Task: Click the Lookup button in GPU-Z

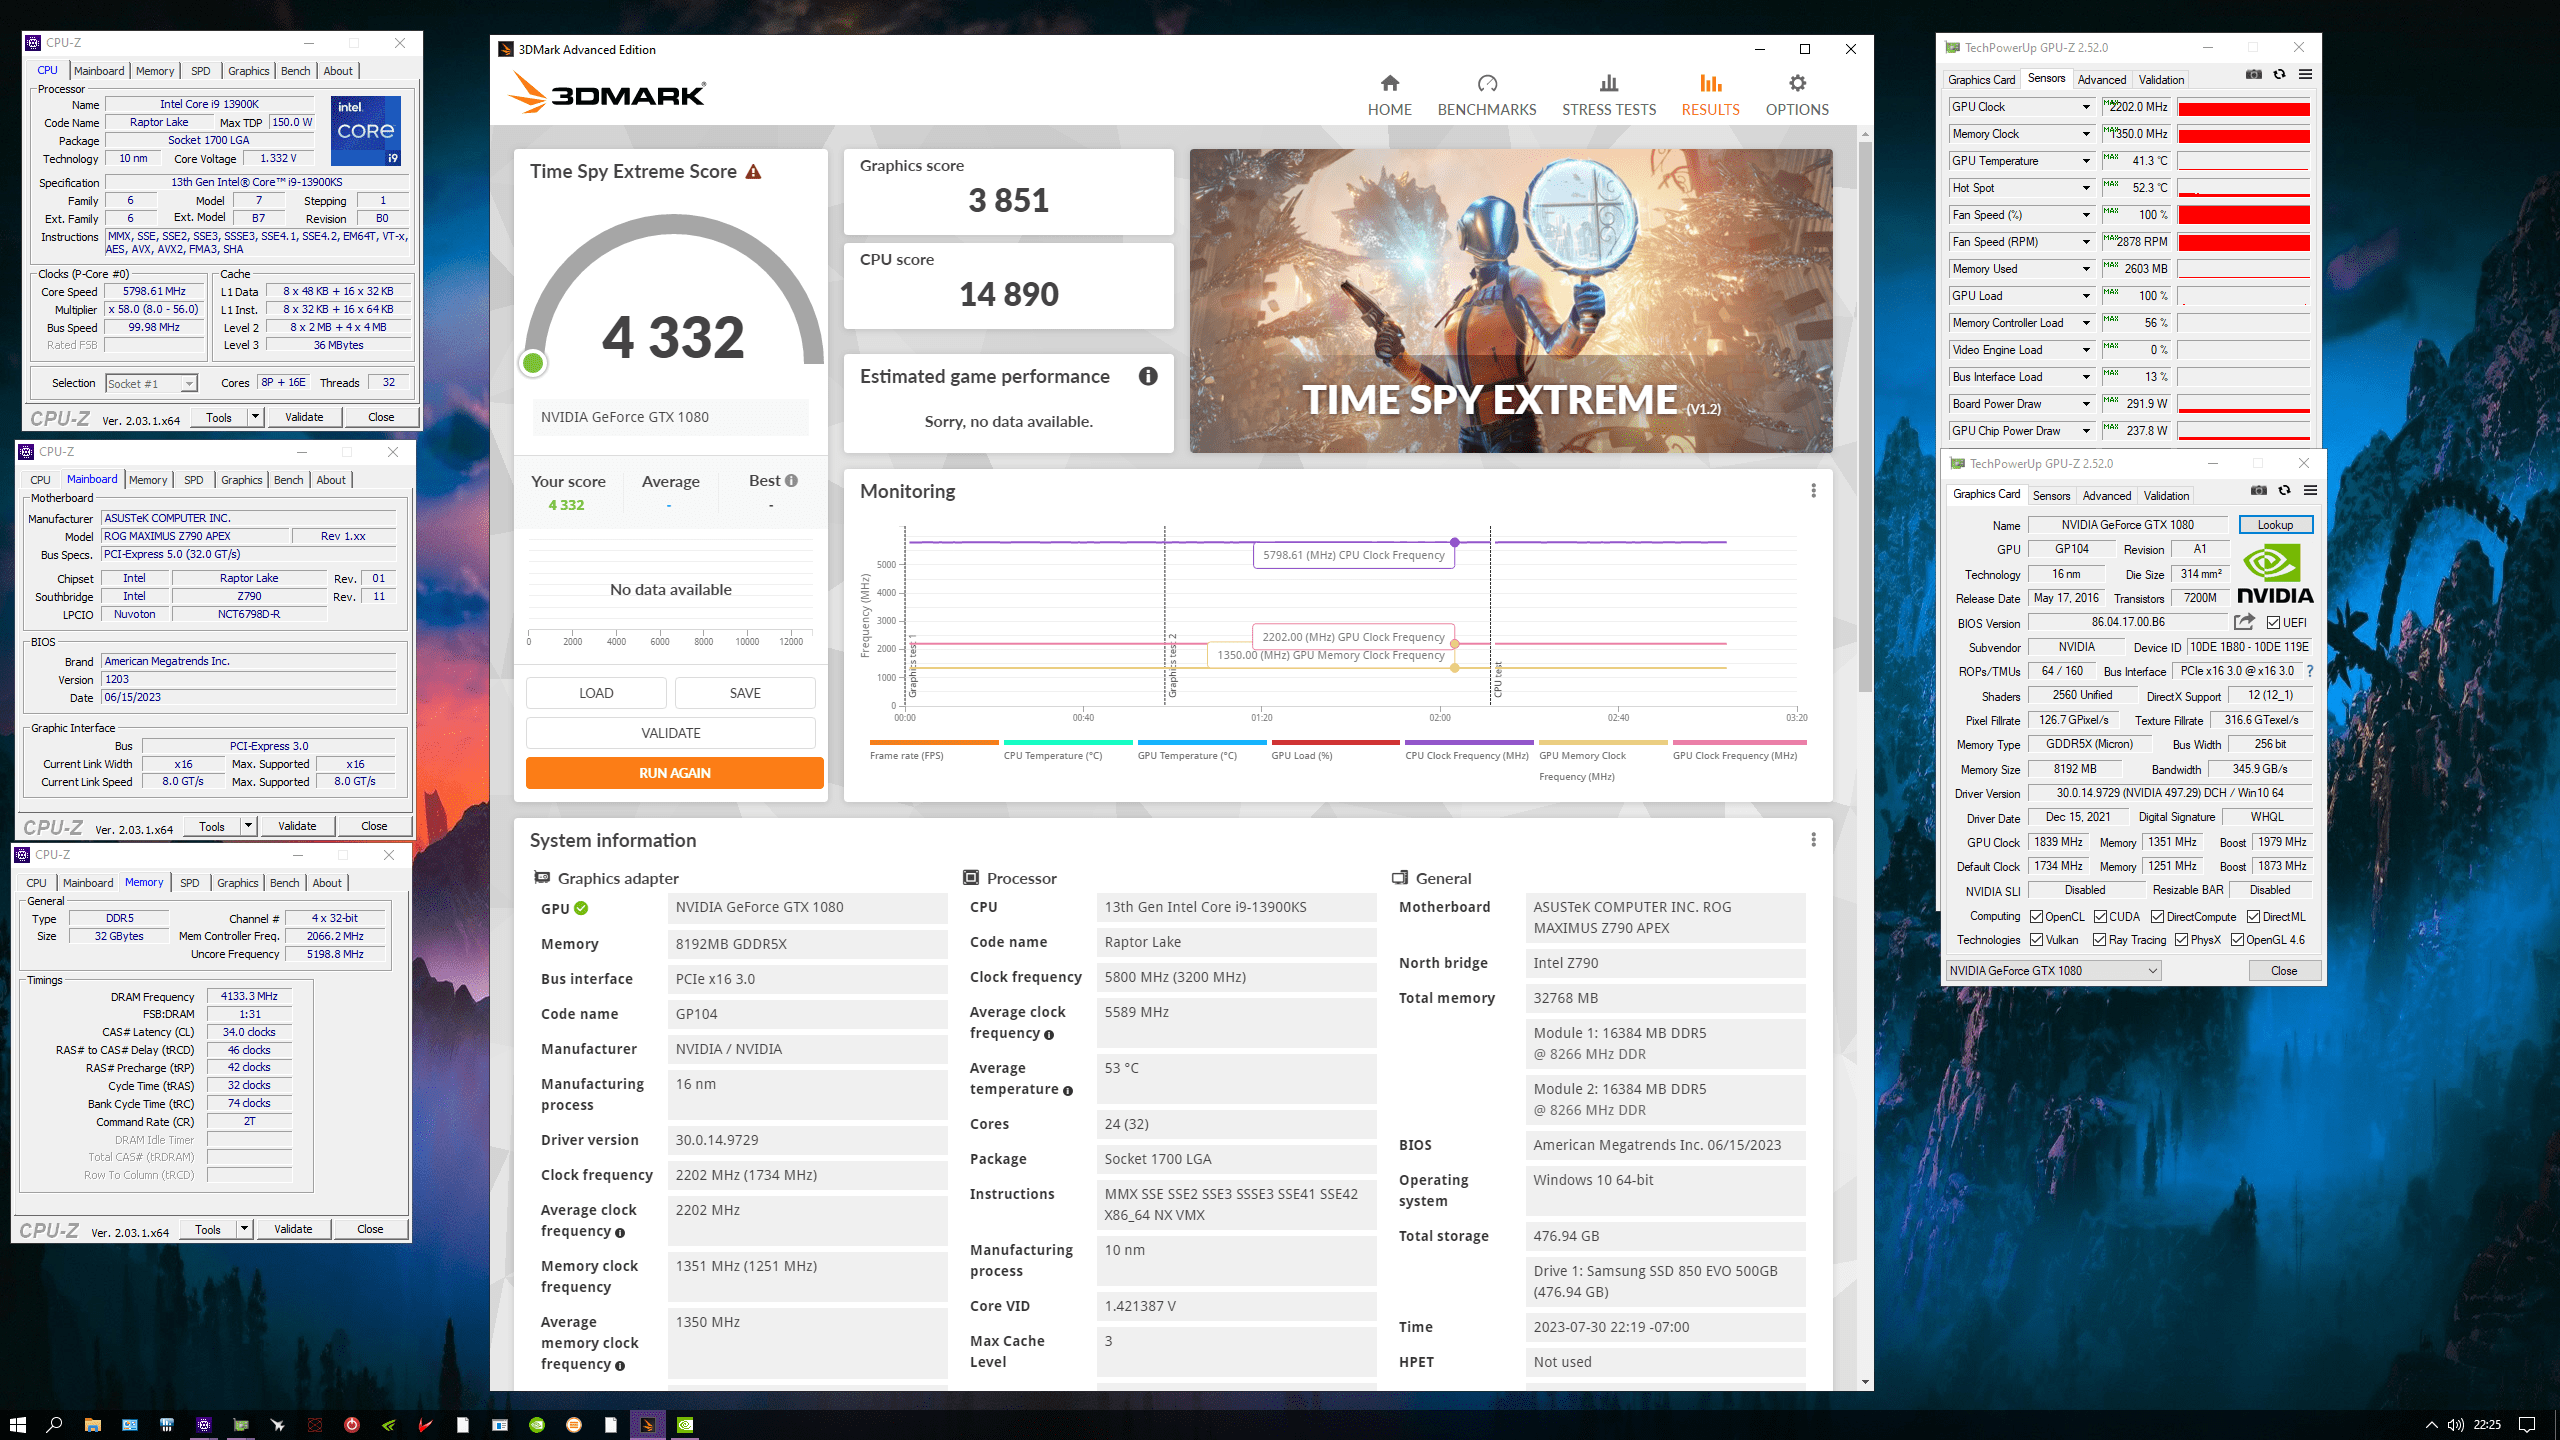Action: click(2275, 525)
